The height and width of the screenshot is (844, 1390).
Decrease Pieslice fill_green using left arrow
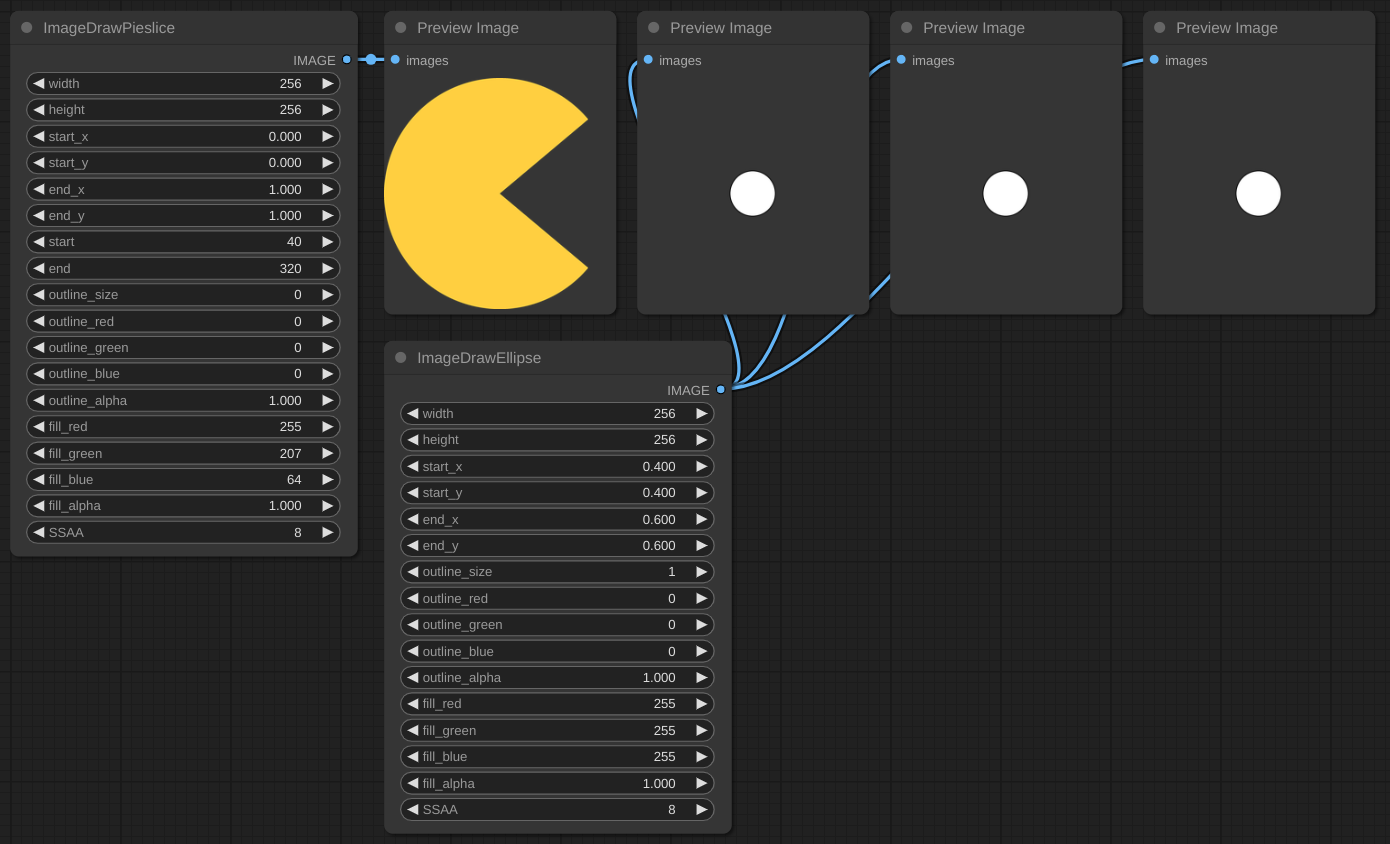tap(39, 453)
